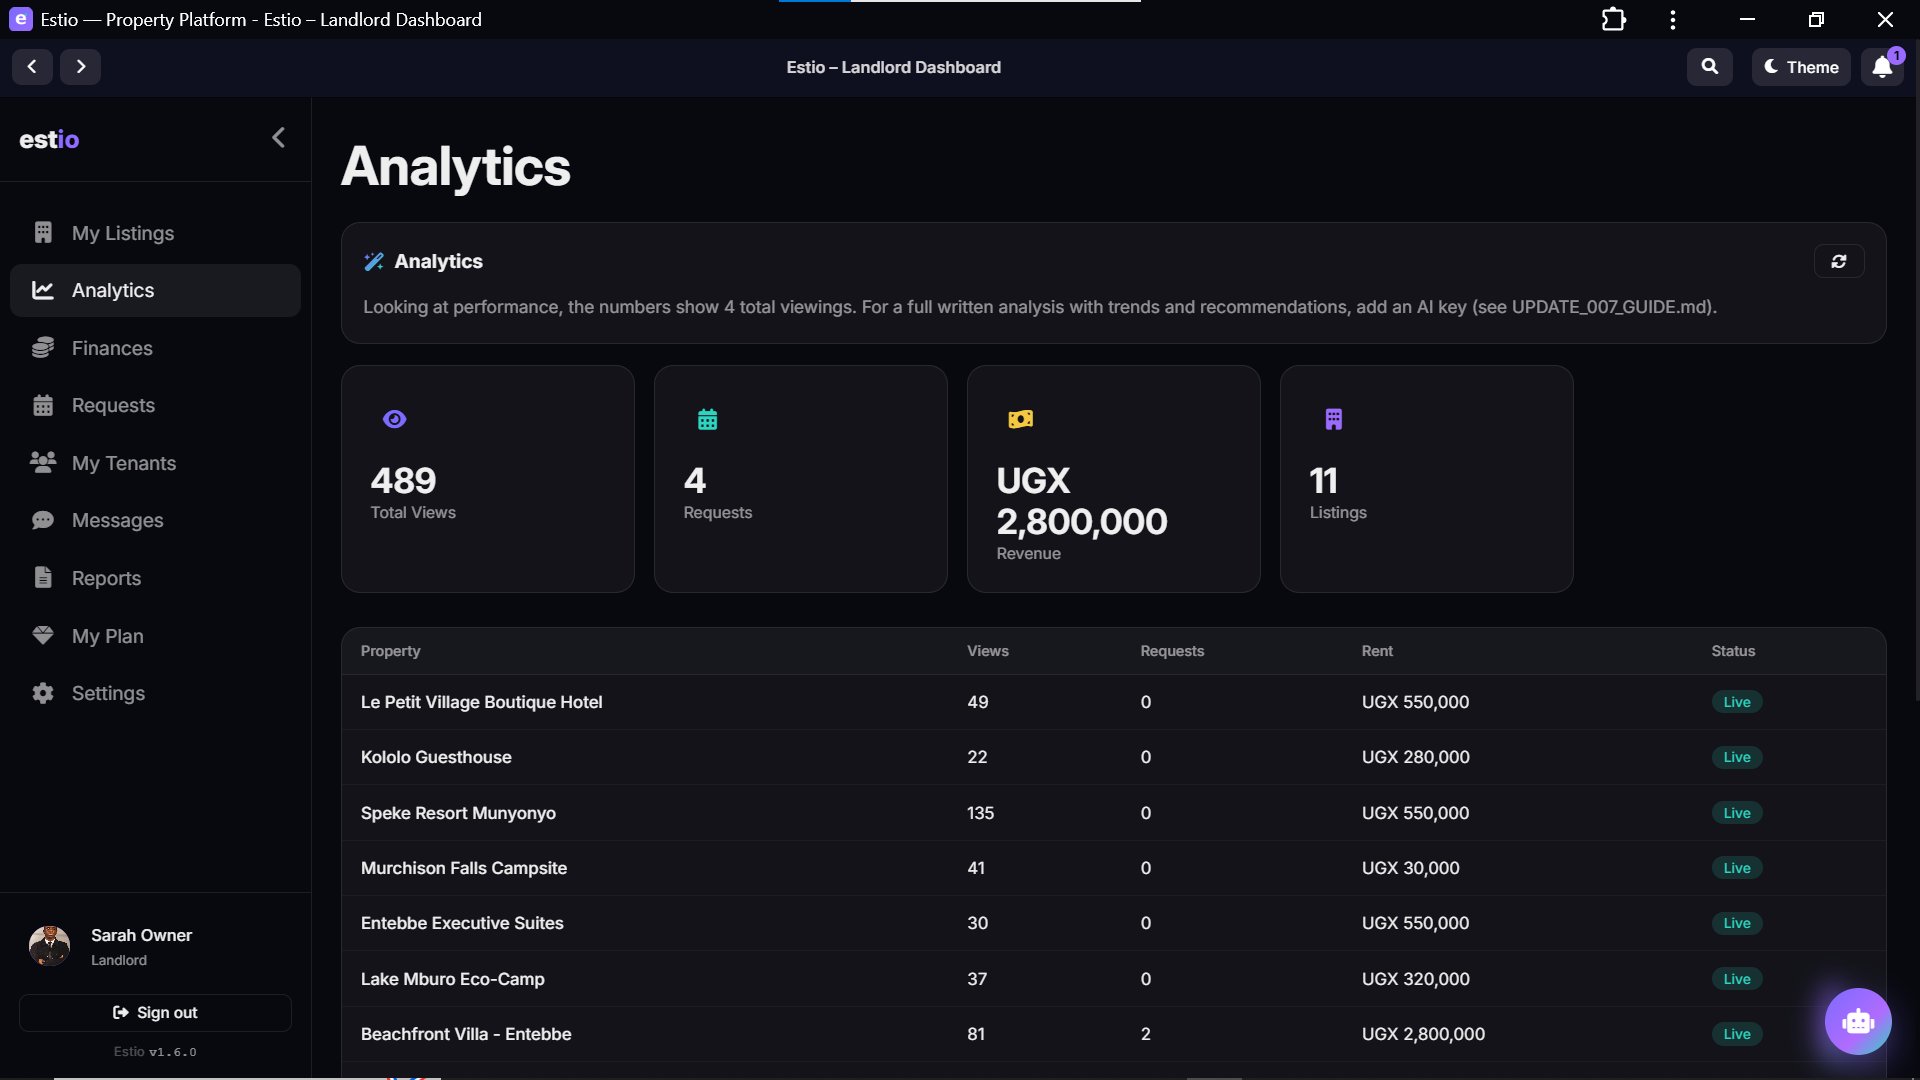This screenshot has width=1920, height=1080.
Task: Open Reports in sidebar
Action: [155, 578]
